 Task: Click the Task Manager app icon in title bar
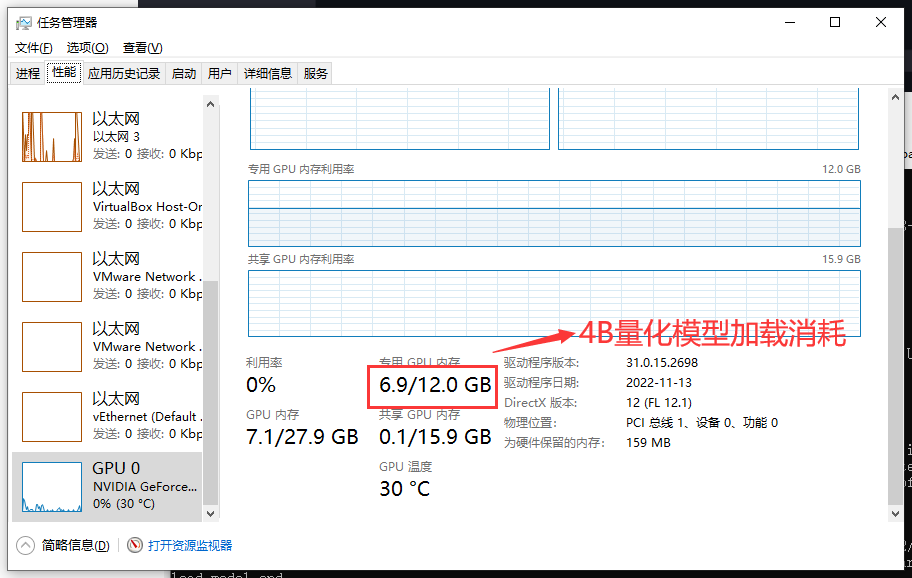[23, 23]
